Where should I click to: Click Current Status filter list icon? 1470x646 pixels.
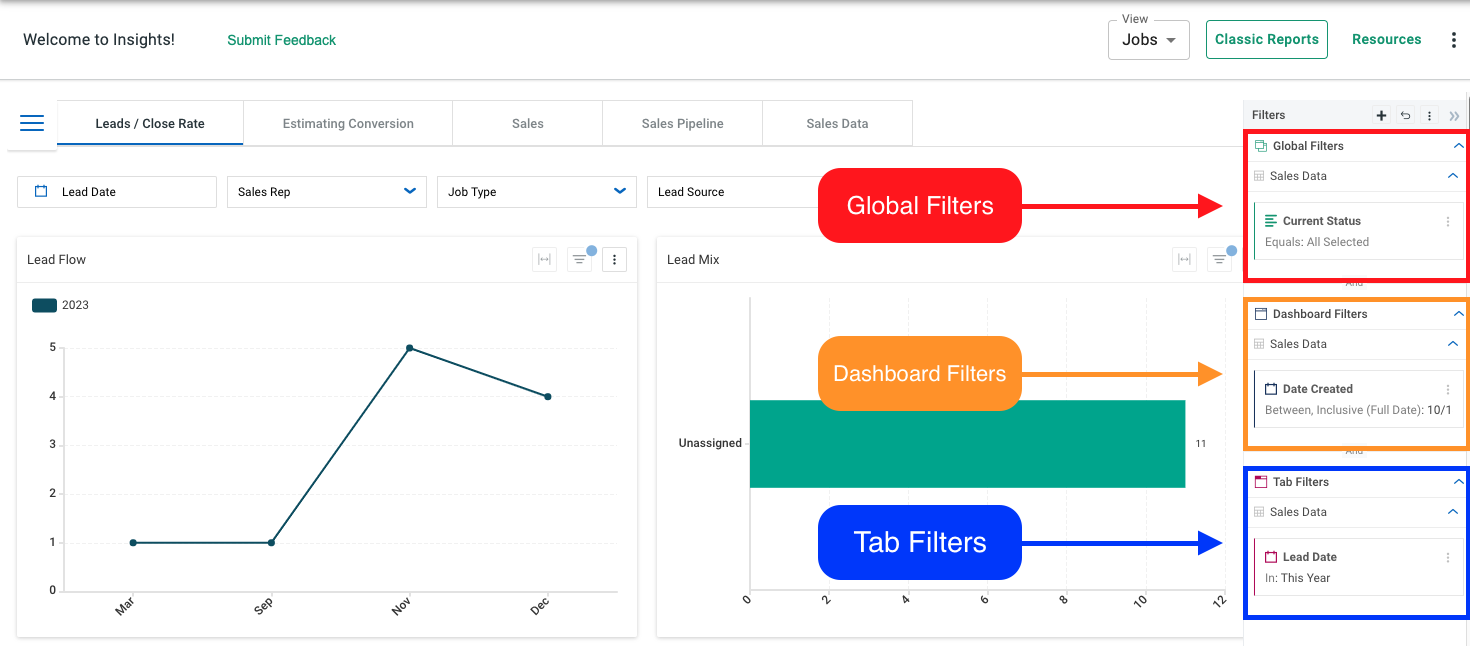(1271, 221)
